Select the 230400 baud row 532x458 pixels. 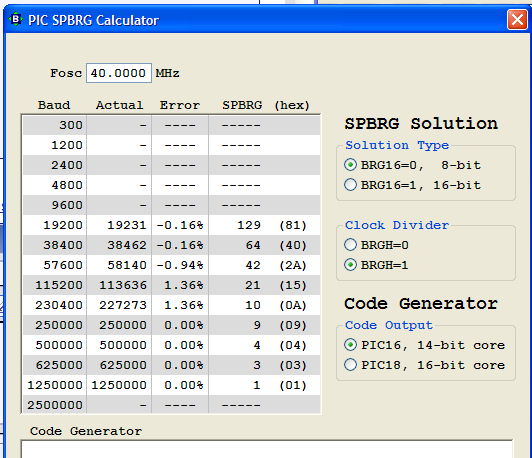(x=171, y=305)
